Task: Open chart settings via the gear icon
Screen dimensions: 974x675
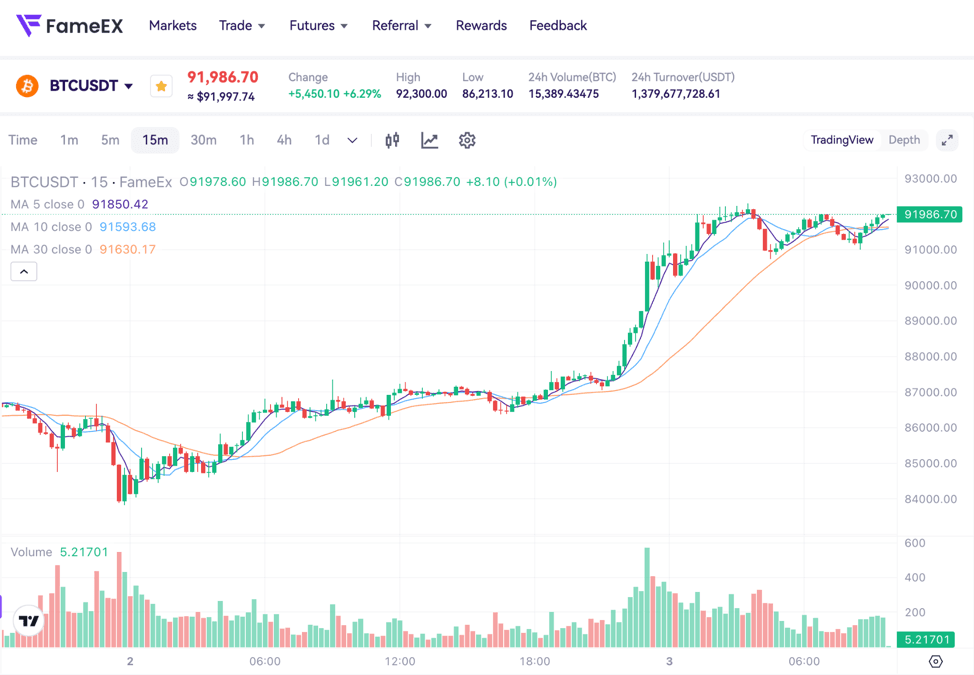Action: (467, 140)
